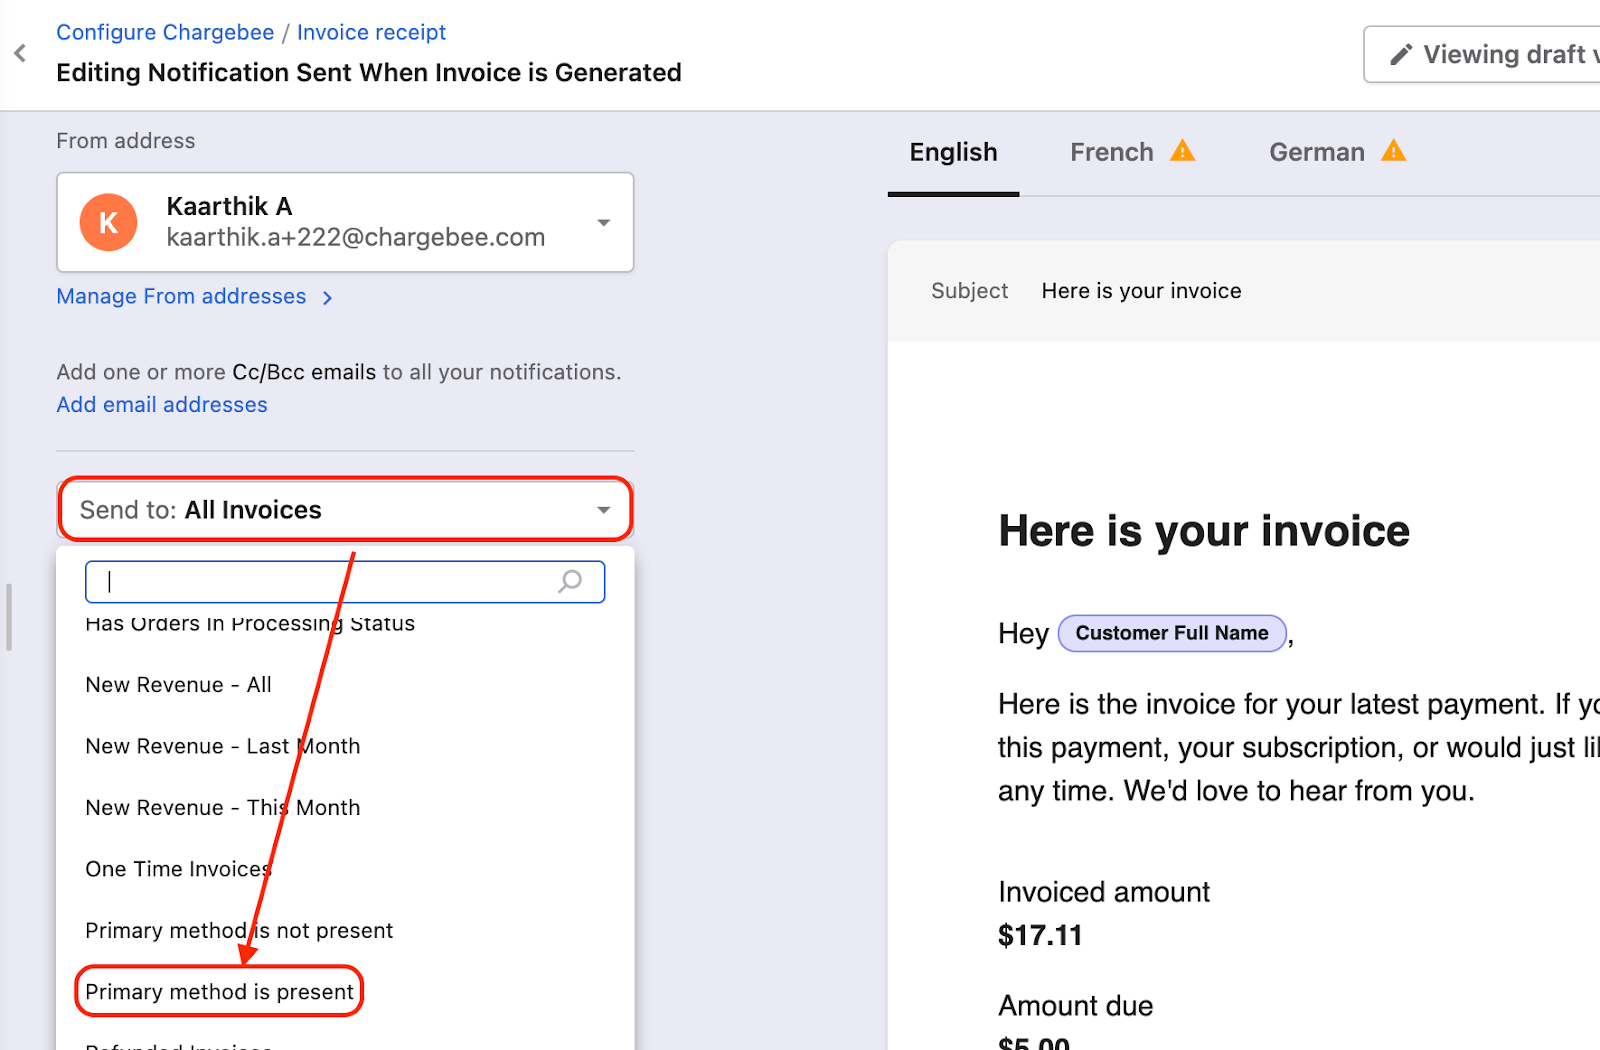The image size is (1600, 1050).
Task: Choose One Time Invoices from list
Action: (x=178, y=869)
